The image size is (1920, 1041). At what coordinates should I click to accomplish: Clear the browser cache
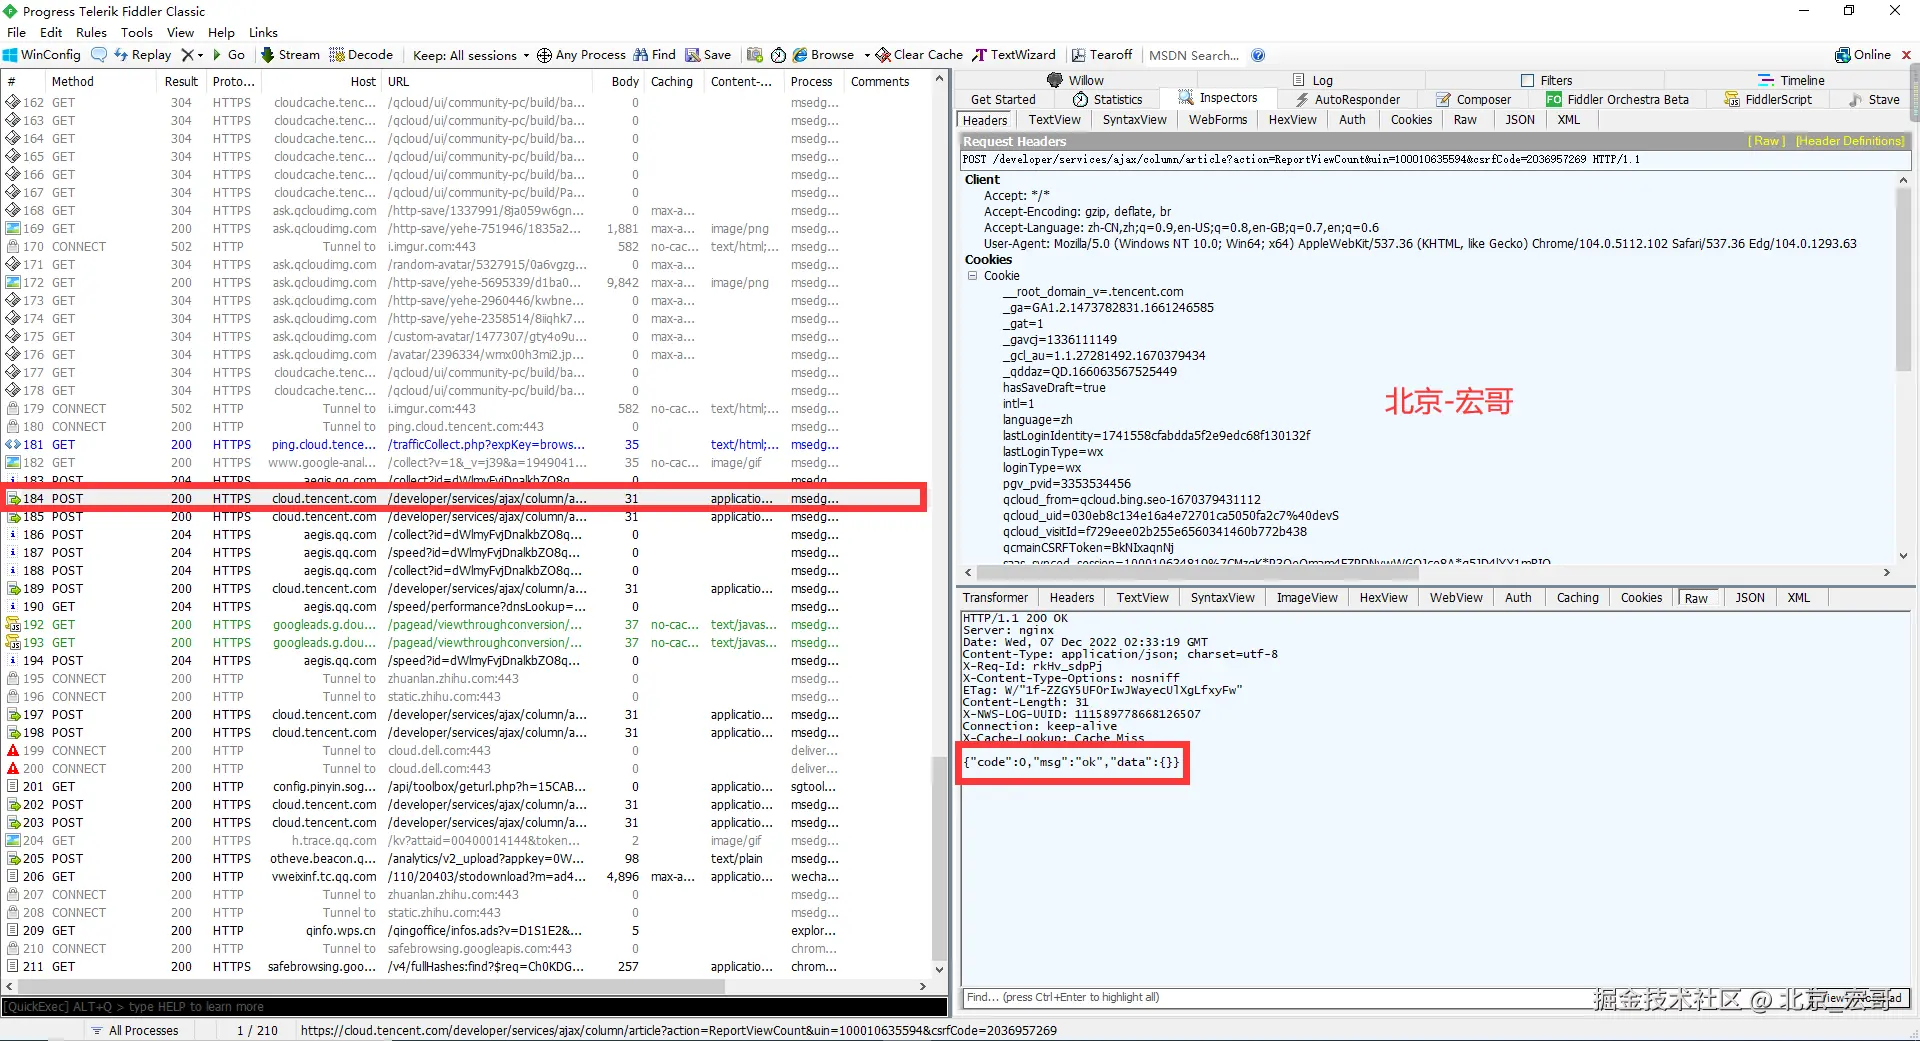pos(919,55)
